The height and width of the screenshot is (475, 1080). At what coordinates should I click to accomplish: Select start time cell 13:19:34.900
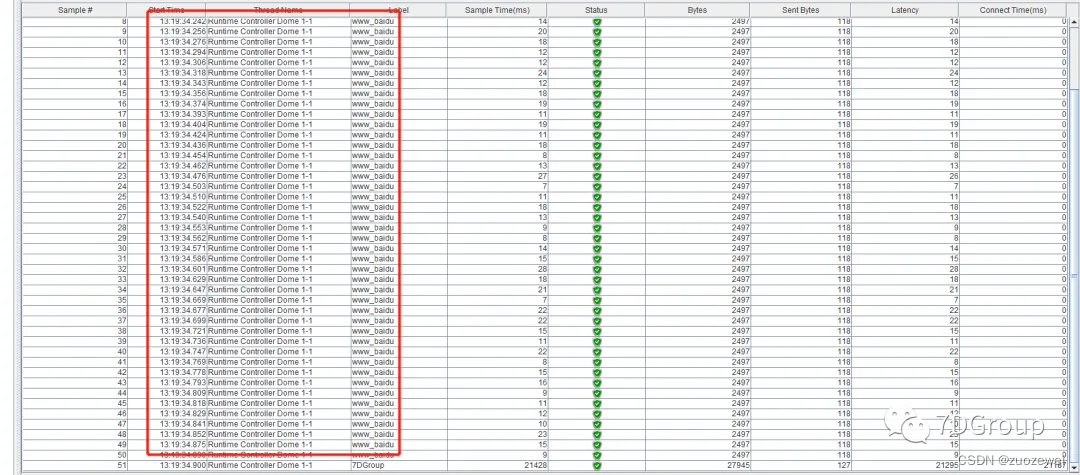coord(183,465)
